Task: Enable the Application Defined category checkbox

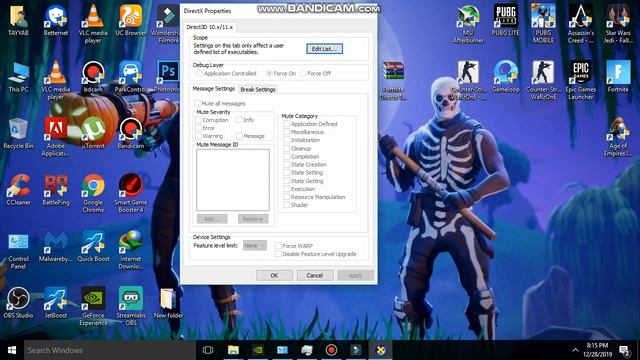Action: pos(287,124)
